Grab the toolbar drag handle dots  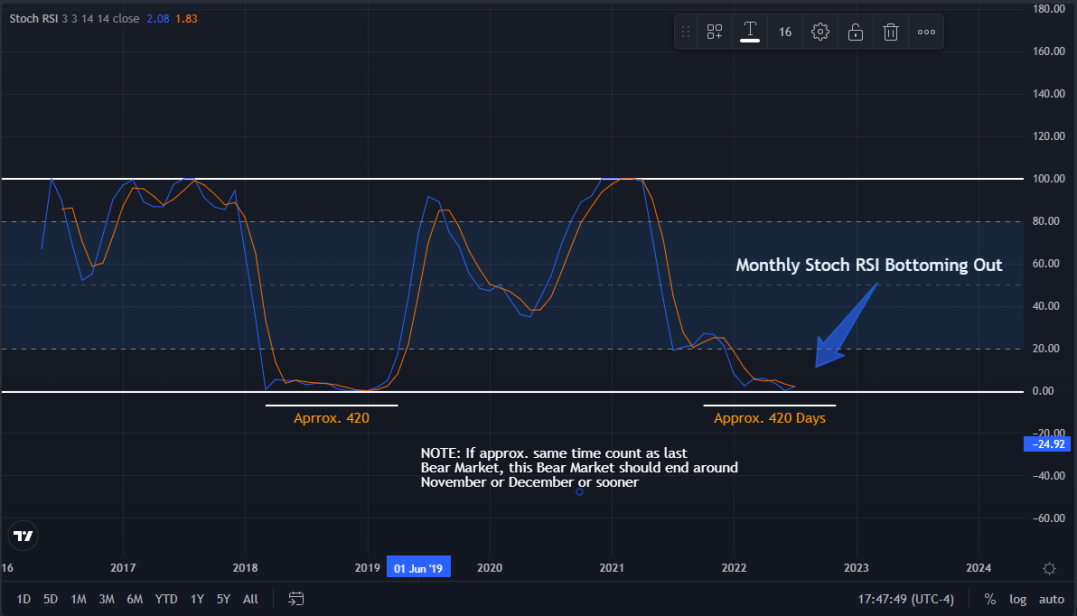click(685, 32)
